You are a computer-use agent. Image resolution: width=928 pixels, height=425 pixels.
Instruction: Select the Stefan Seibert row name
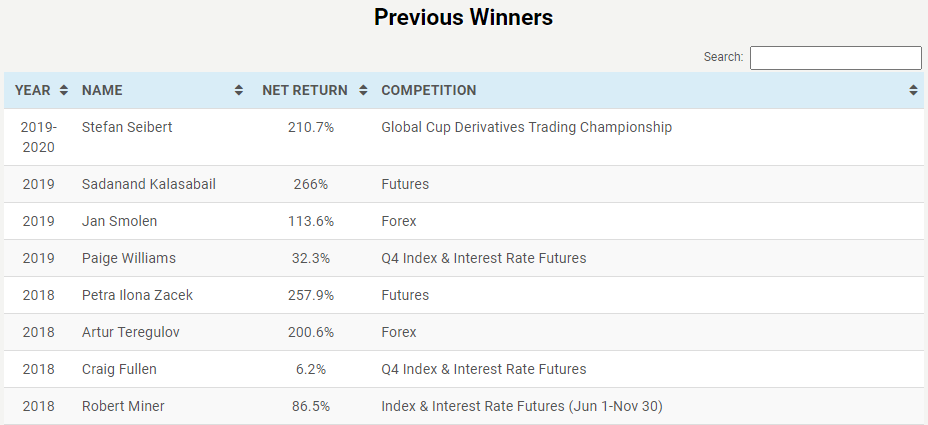(x=127, y=127)
